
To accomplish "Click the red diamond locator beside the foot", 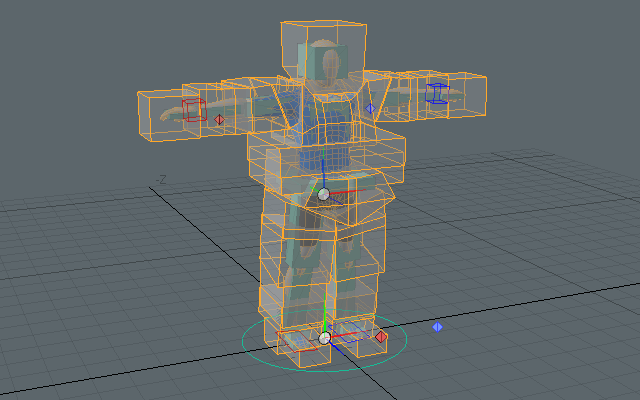I will (381, 337).
